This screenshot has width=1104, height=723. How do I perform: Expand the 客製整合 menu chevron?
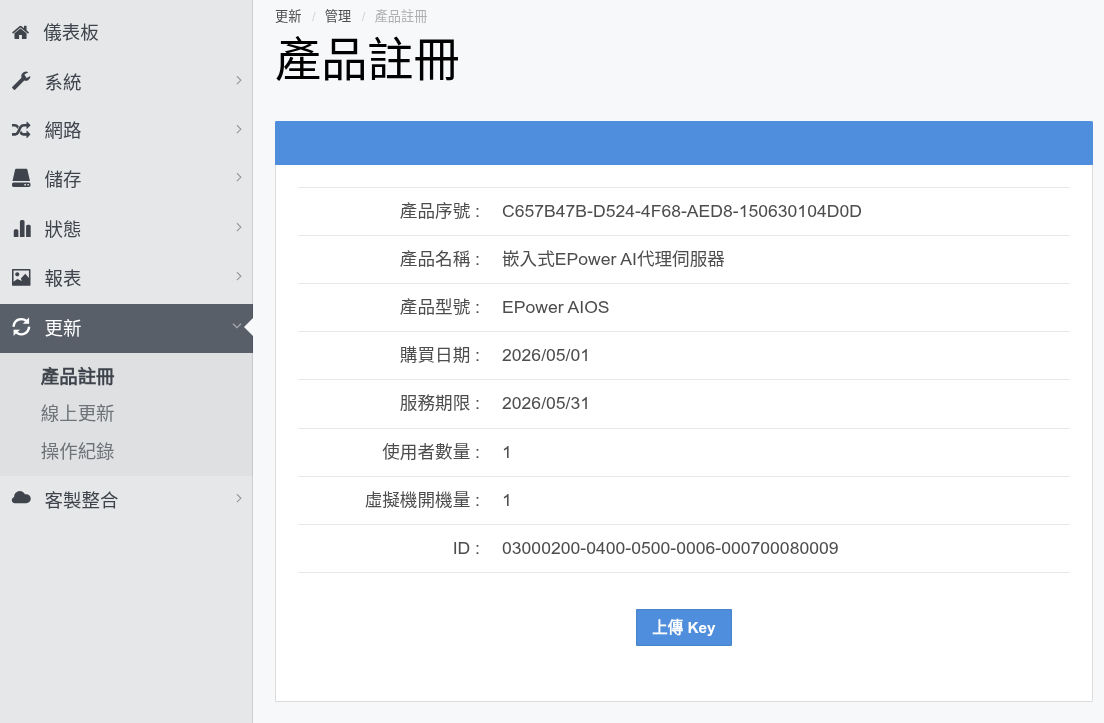point(239,498)
